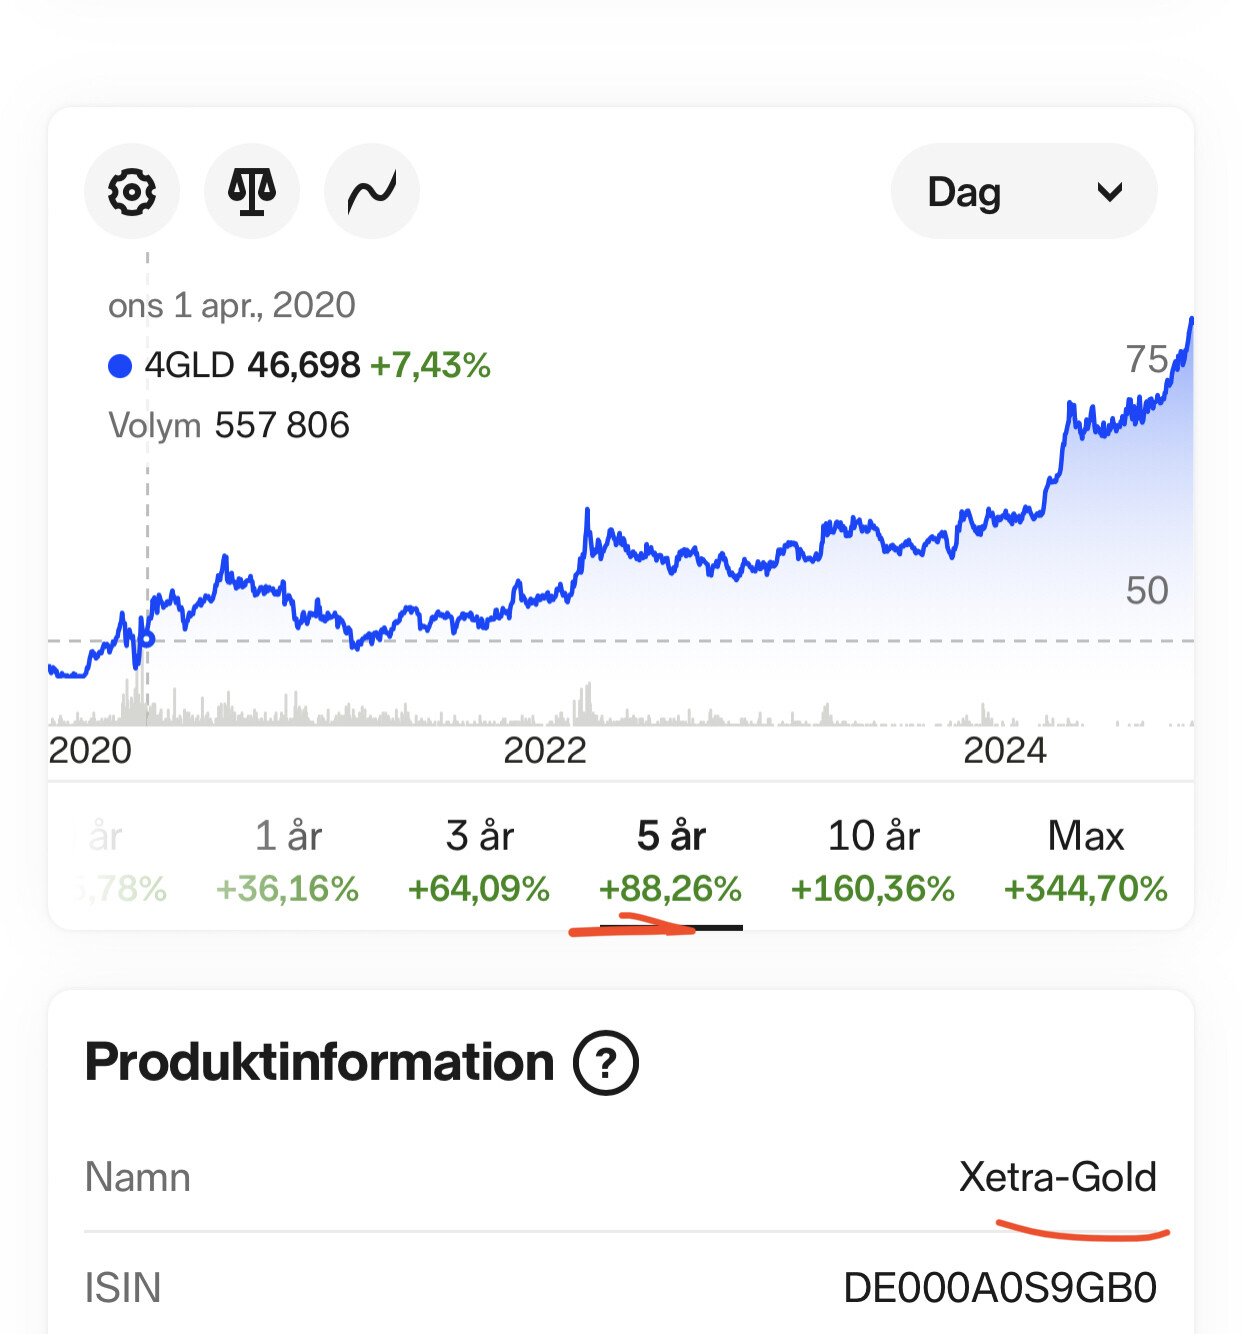The image size is (1242, 1334).
Task: Click the blue 4GLD series dot
Action: coord(120,366)
